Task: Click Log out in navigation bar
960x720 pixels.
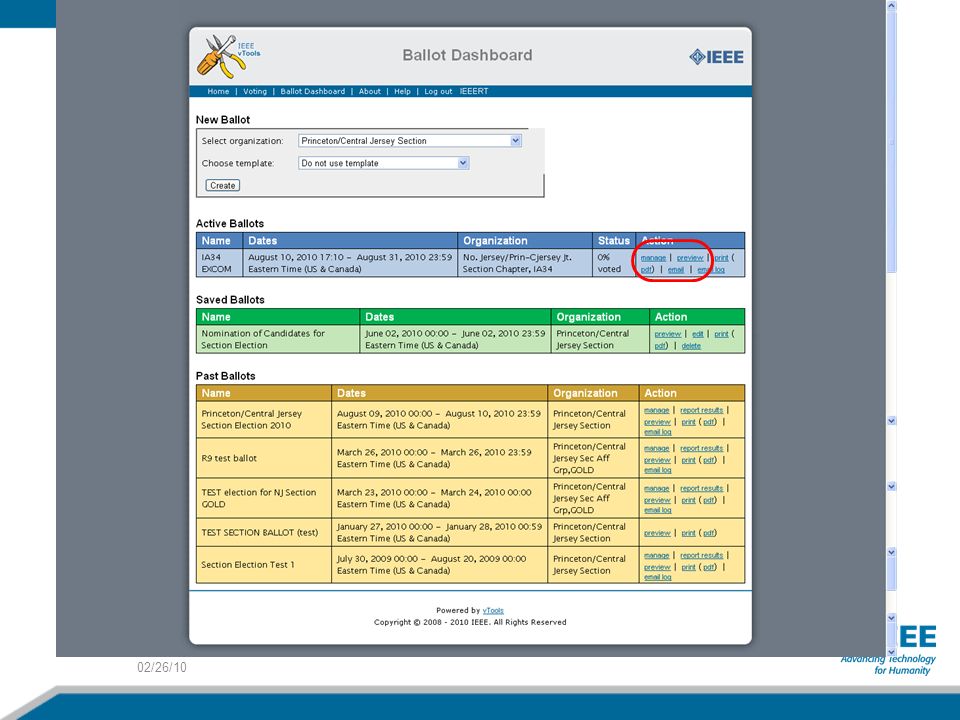Action: (438, 91)
